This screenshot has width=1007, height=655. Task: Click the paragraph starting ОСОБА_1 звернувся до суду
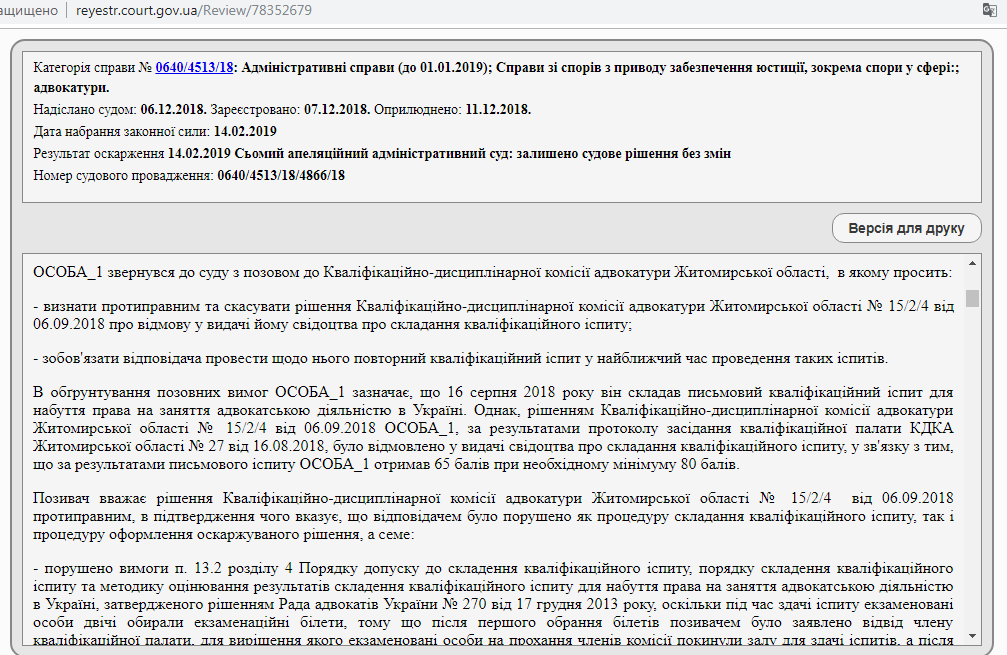[x=493, y=272]
